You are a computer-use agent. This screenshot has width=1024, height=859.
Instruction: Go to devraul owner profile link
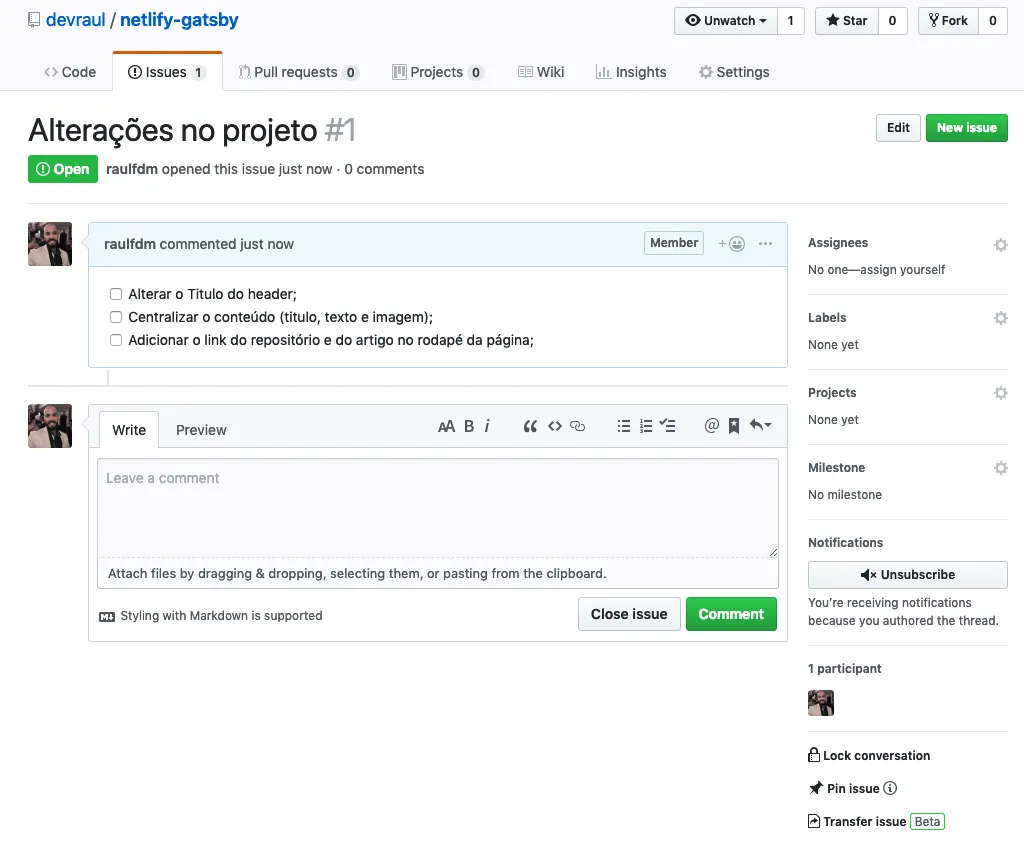click(75, 20)
